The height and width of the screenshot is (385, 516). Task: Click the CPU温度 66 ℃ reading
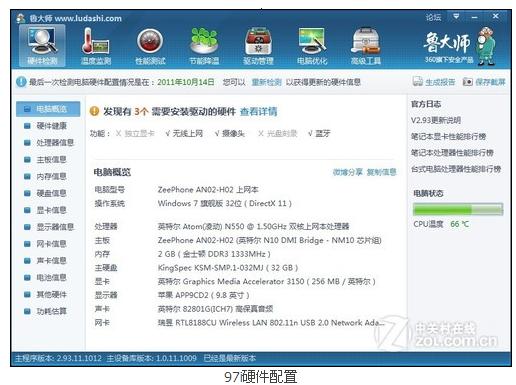point(441,224)
